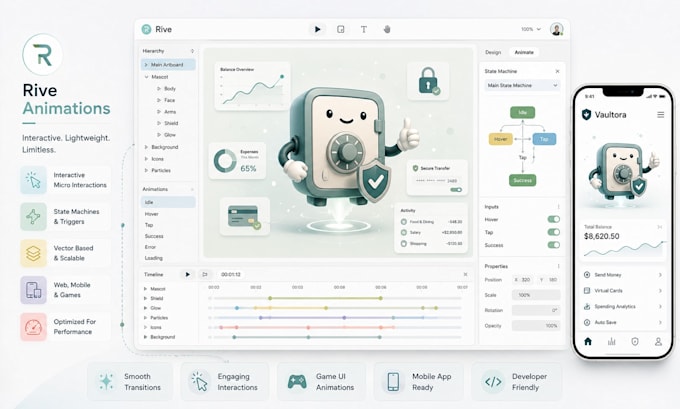Select the Success animation in the list
The width and height of the screenshot is (680, 409).
(x=168, y=236)
